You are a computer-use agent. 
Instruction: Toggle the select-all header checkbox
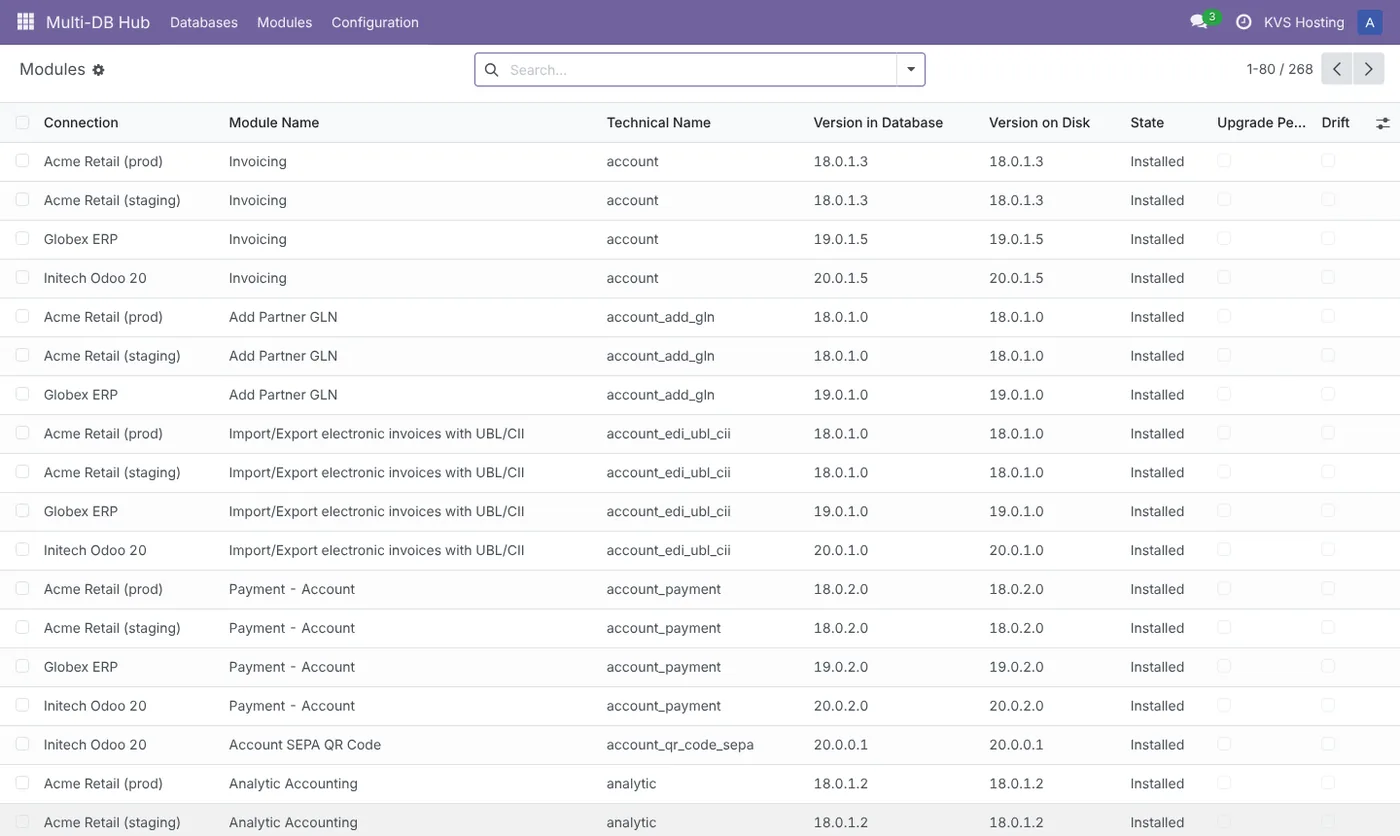22,122
